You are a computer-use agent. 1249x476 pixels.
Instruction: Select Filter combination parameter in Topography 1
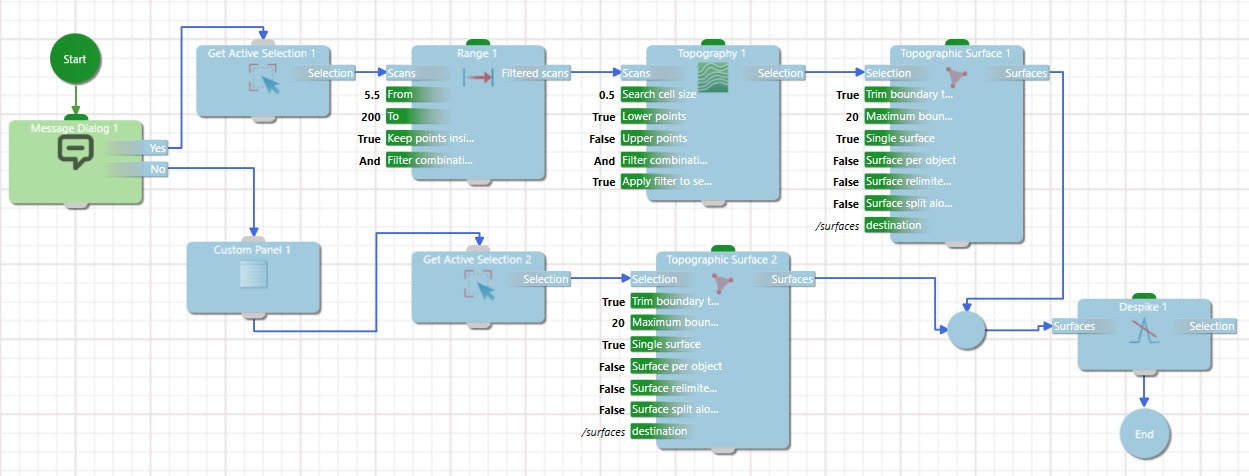point(665,161)
